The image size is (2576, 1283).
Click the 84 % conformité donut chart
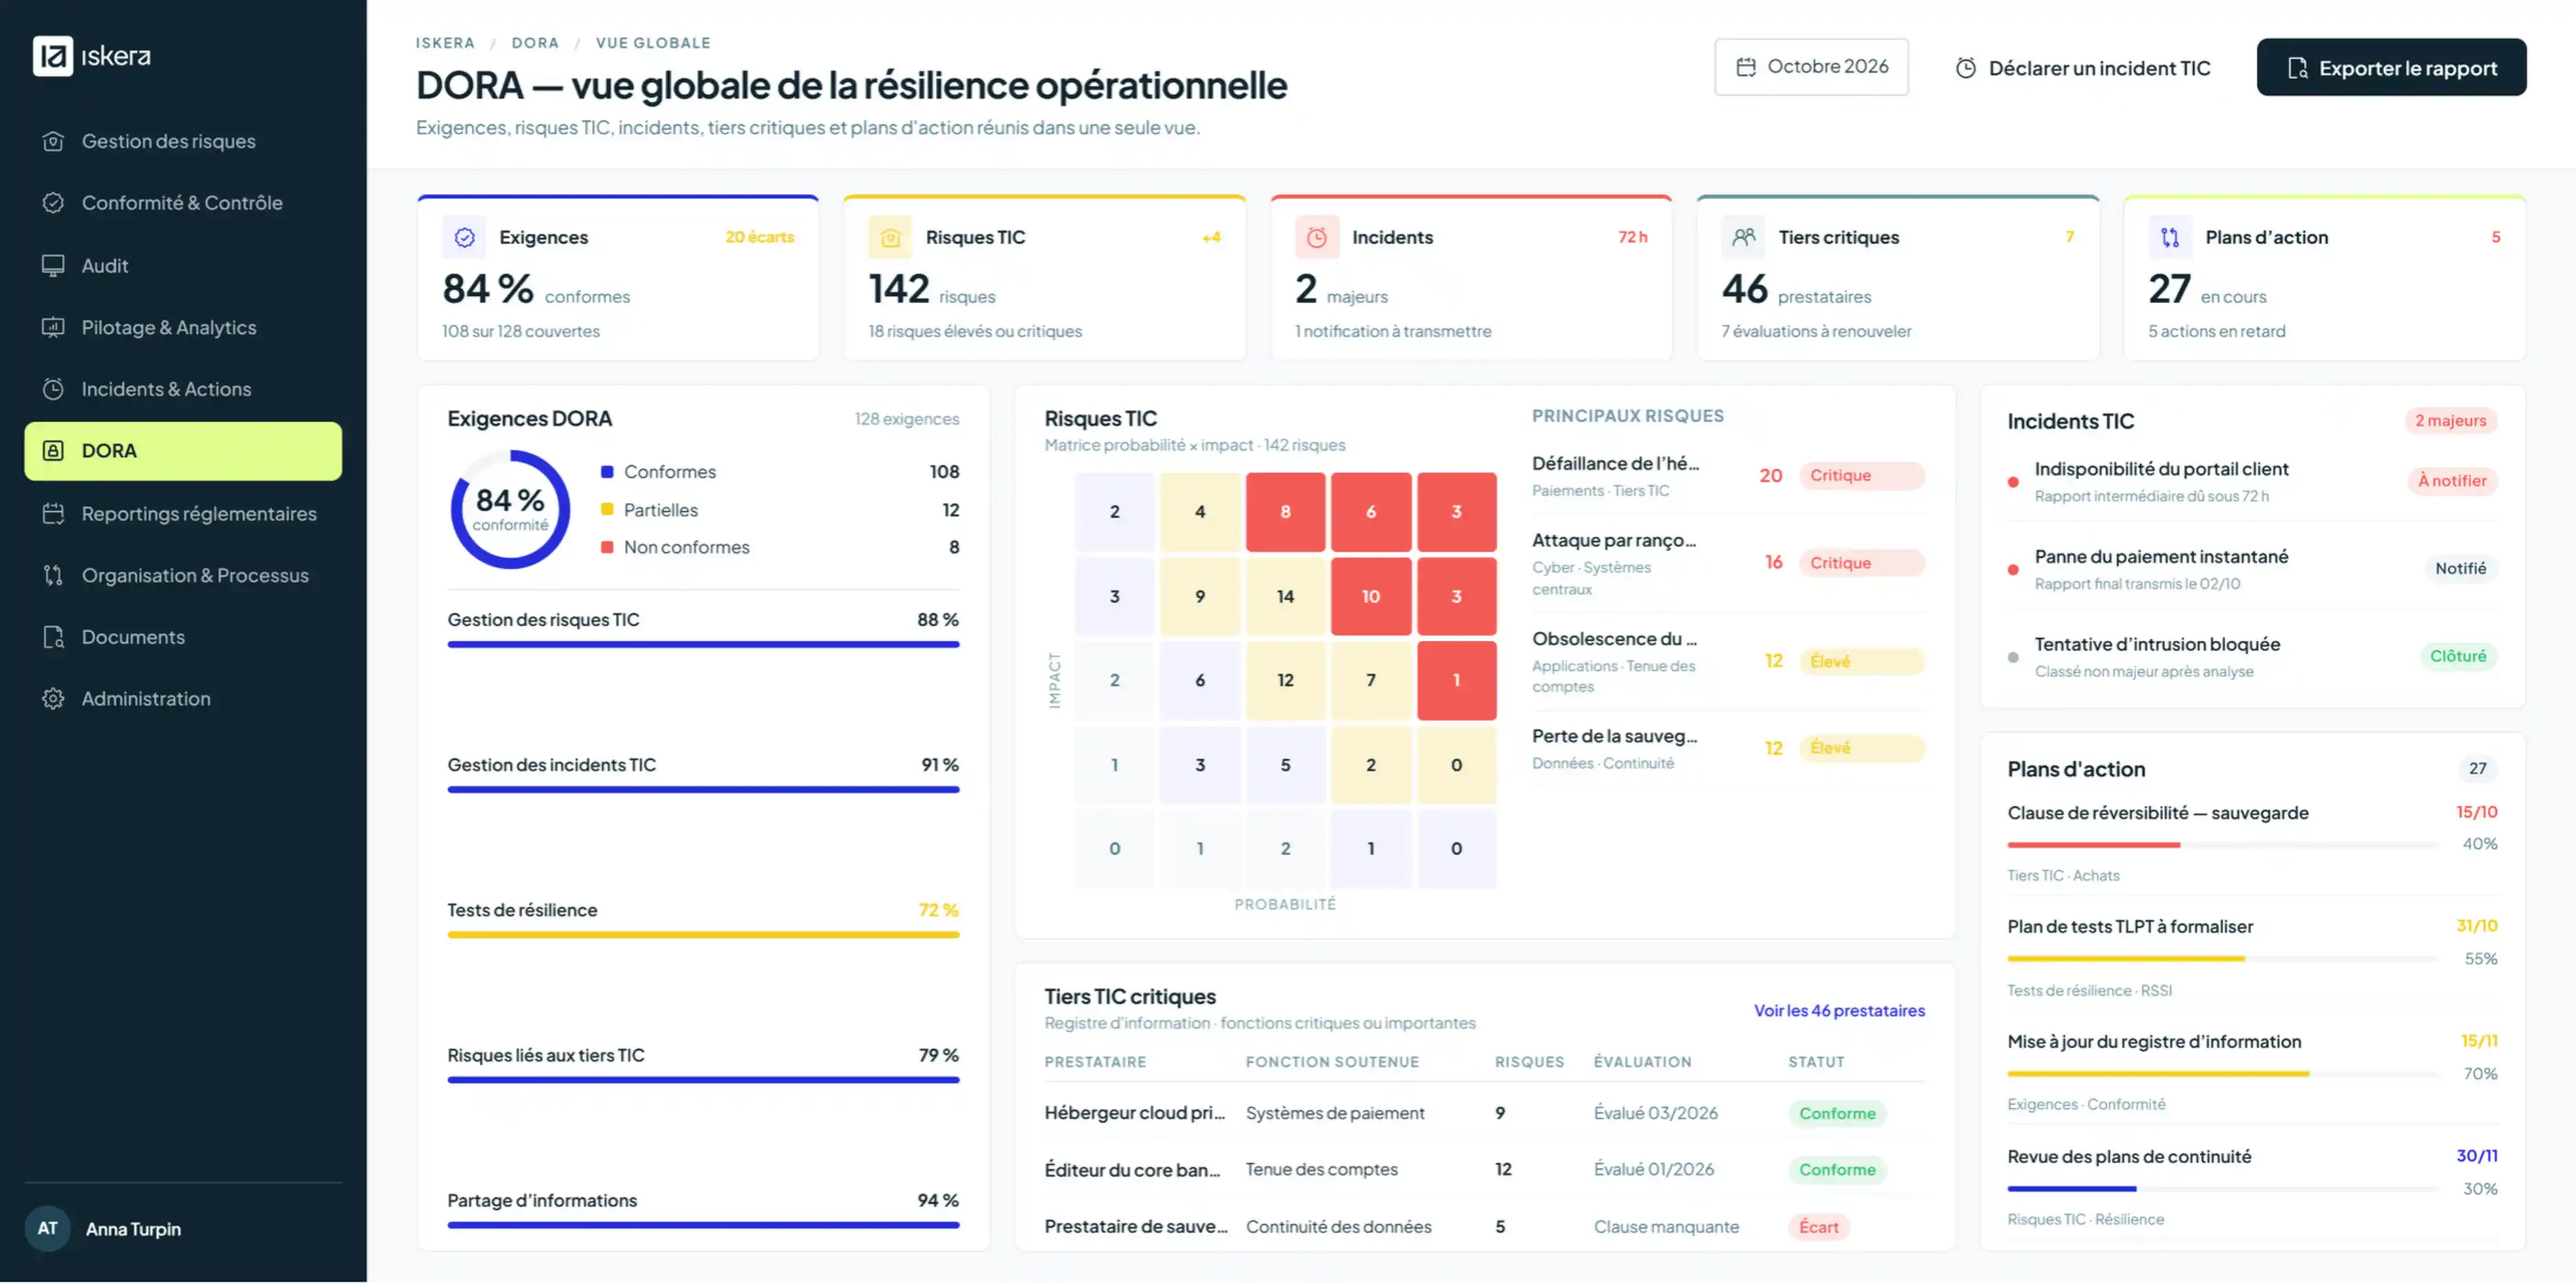[x=510, y=510]
